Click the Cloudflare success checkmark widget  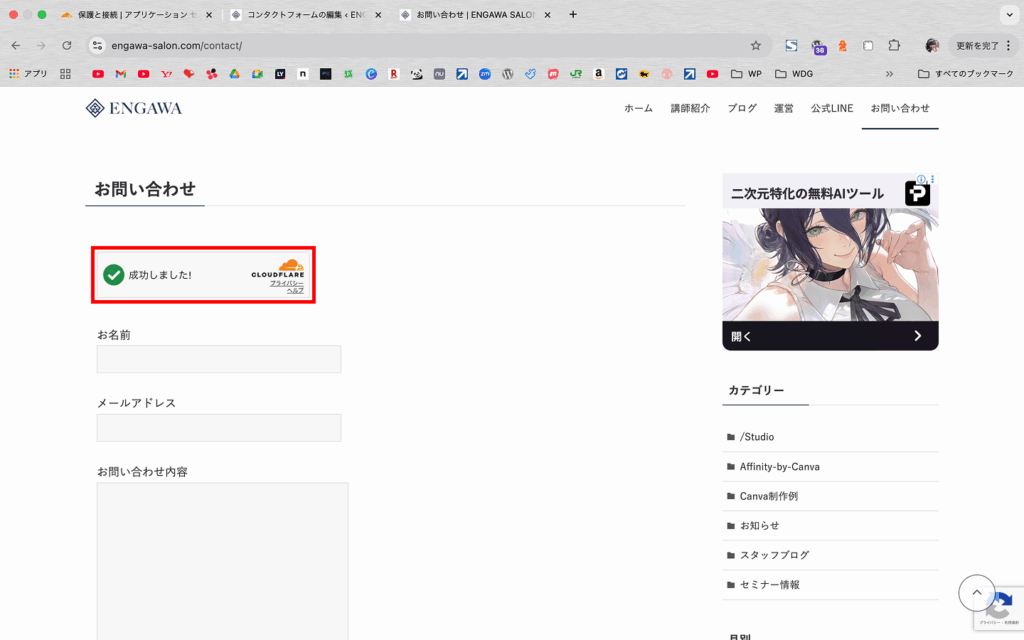(114, 275)
